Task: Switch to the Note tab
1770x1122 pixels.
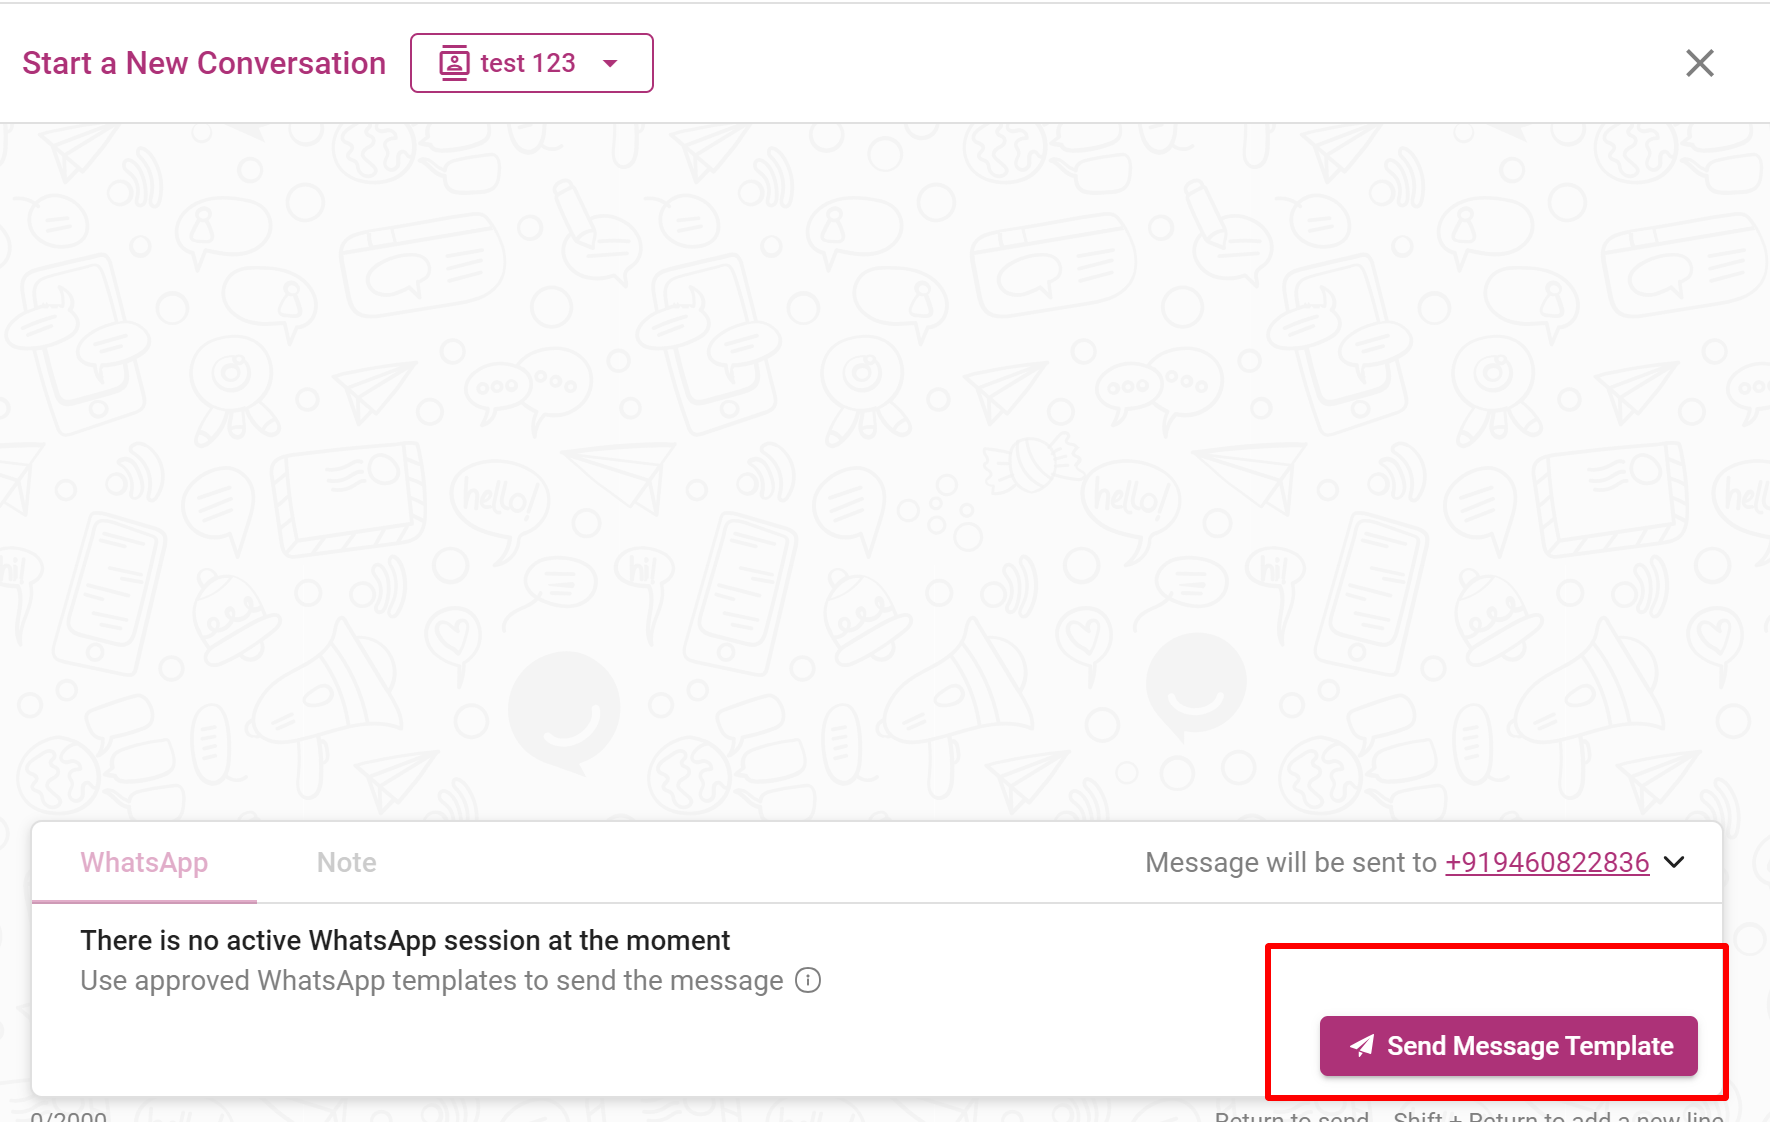Action: pos(346,862)
